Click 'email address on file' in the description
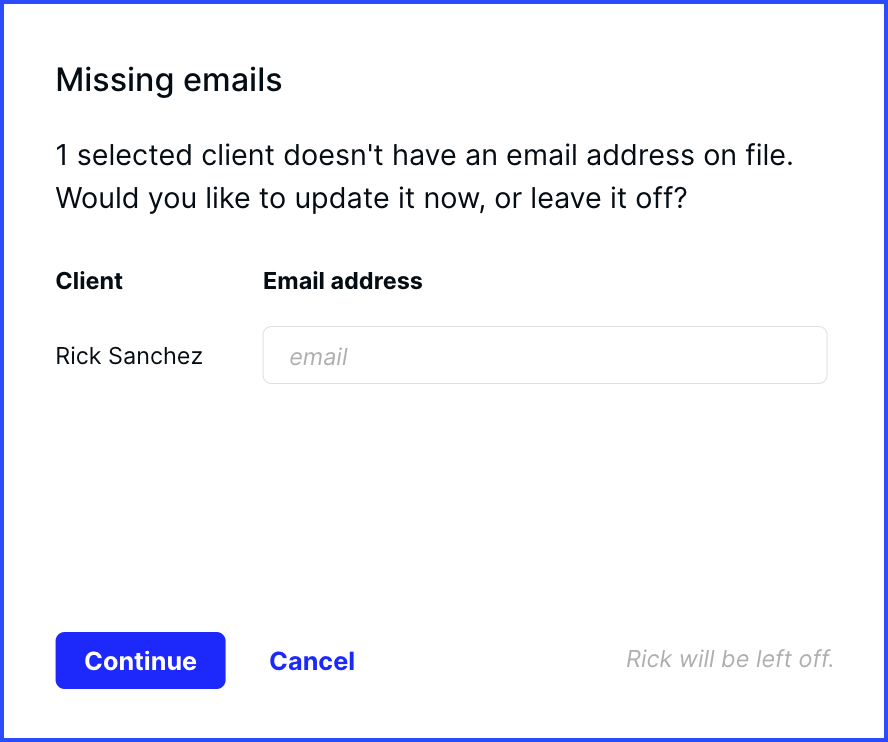 650,155
